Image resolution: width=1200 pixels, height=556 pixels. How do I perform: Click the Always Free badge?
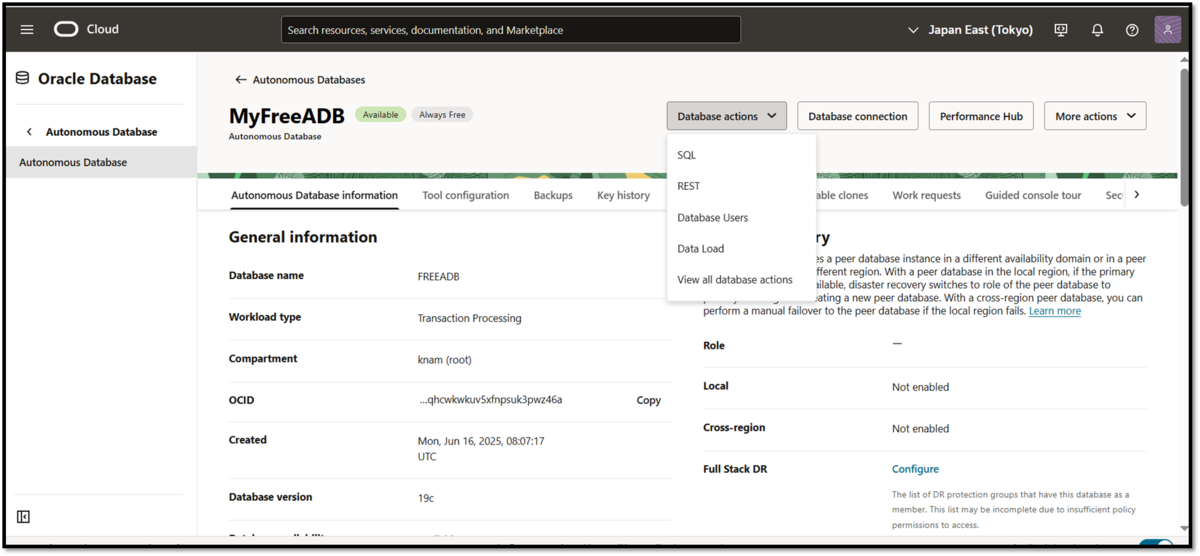(442, 115)
